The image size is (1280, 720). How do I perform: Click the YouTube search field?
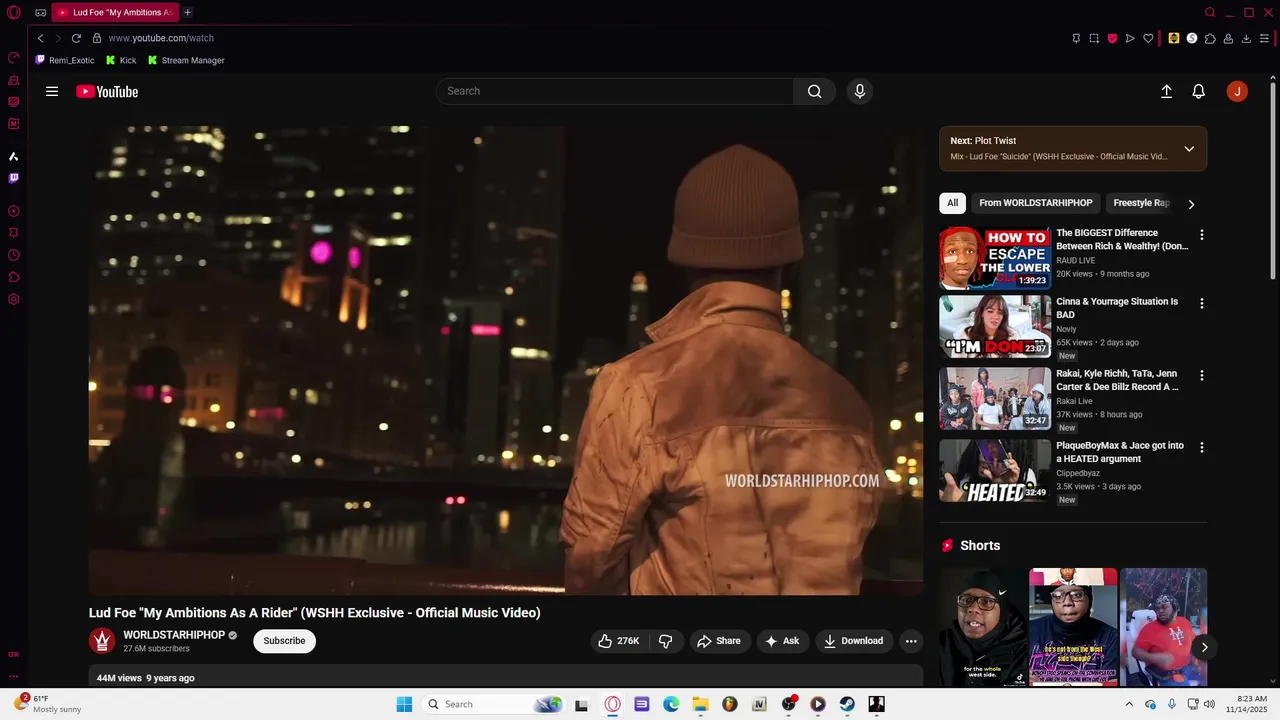pyautogui.click(x=615, y=91)
